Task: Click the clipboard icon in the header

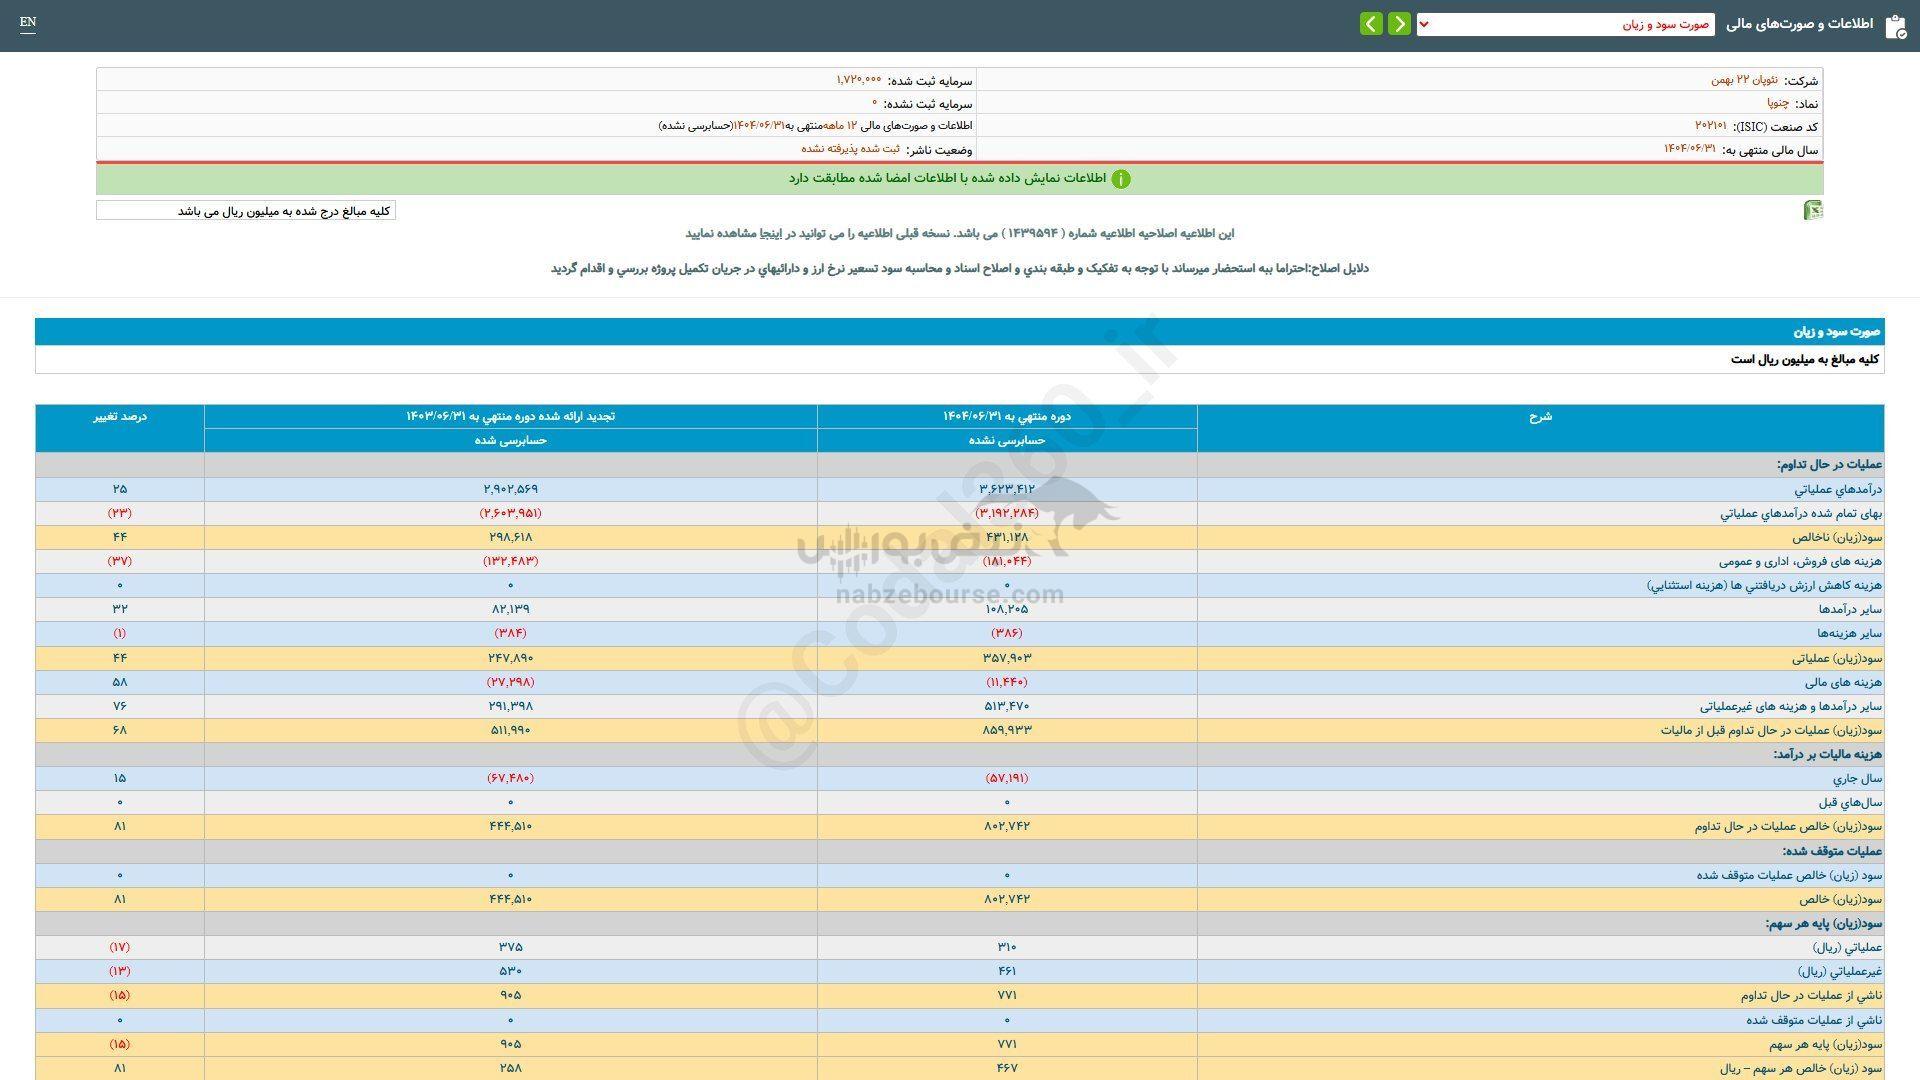Action: 1893,24
